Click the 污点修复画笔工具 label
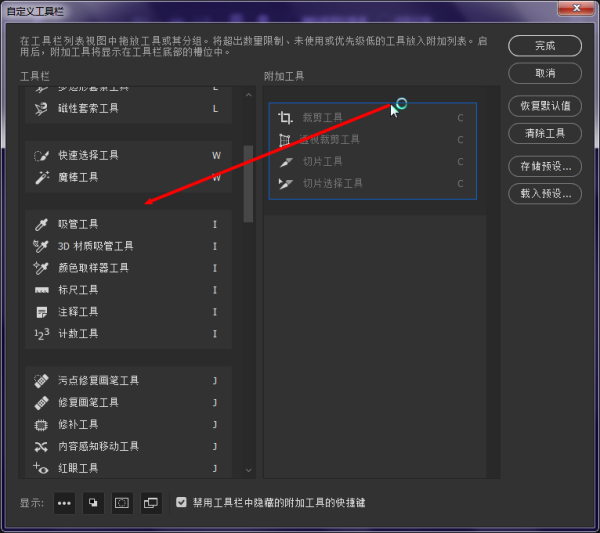 98,381
